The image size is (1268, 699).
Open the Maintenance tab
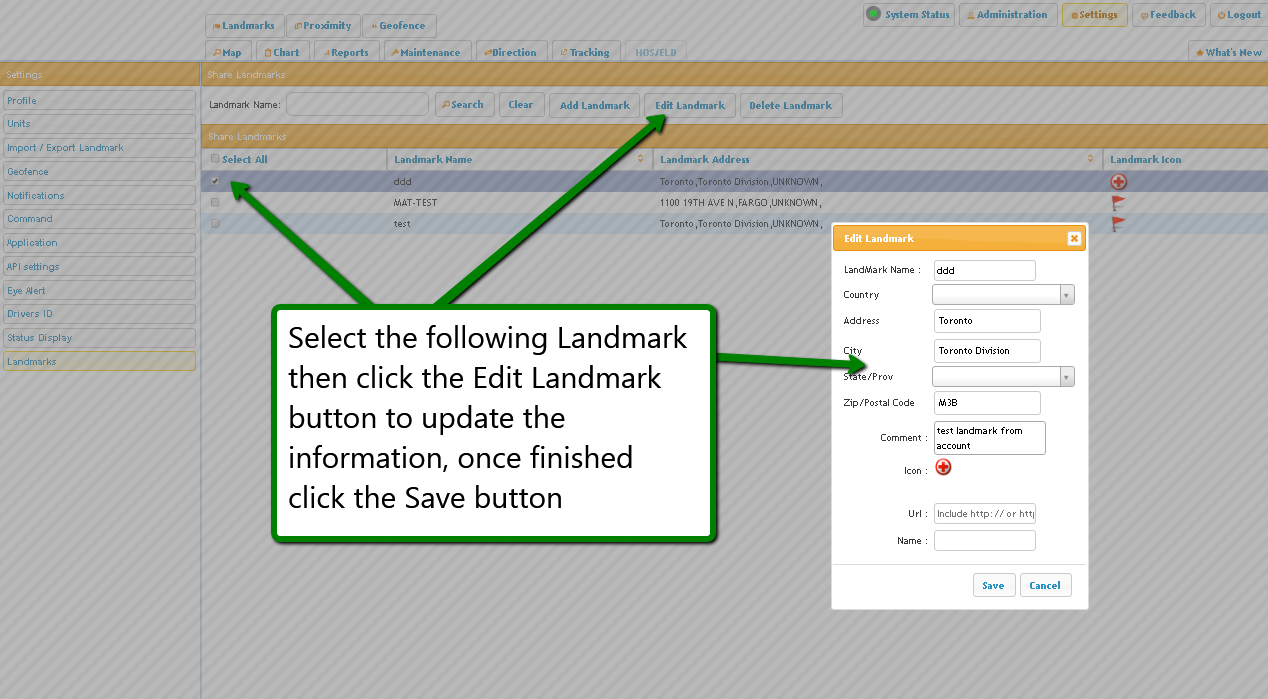pyautogui.click(x=424, y=52)
